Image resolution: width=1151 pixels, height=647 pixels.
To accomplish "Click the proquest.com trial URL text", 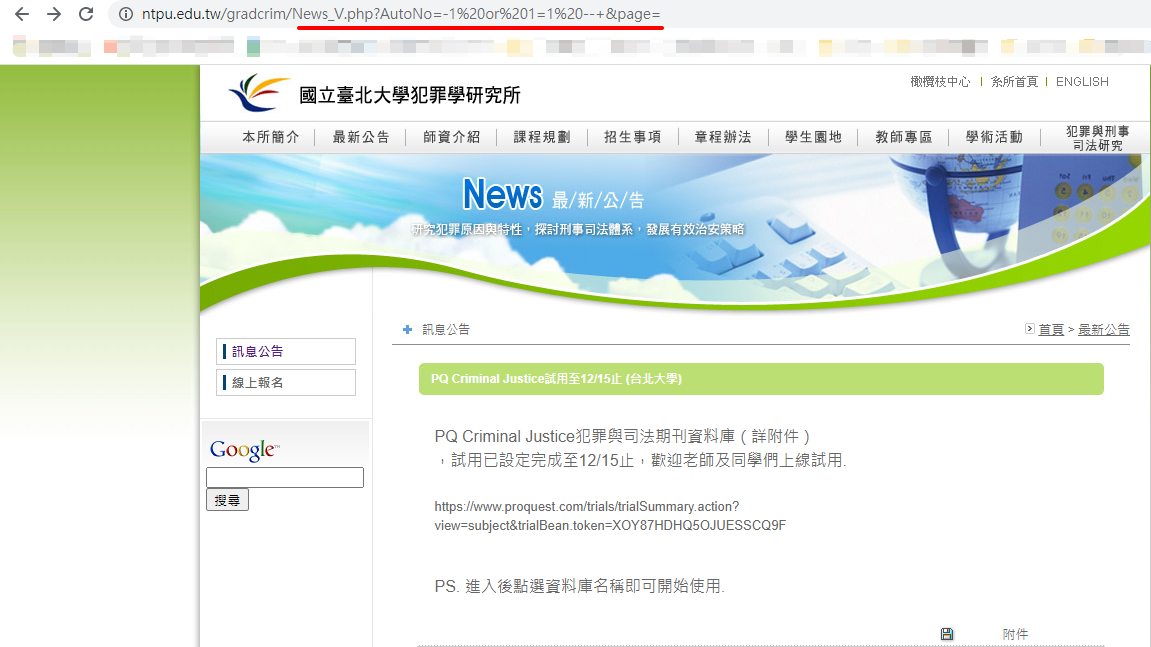I will [x=610, y=516].
